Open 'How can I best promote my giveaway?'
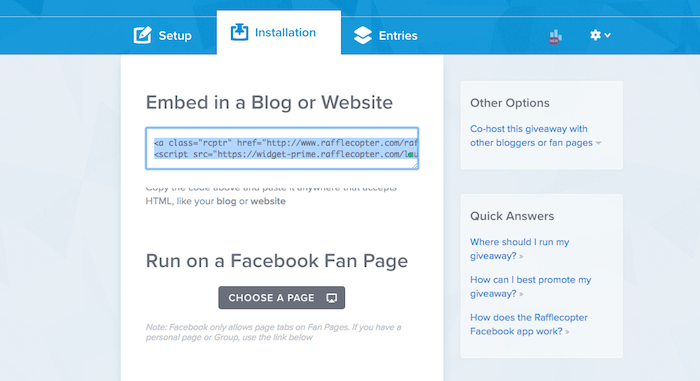The width and height of the screenshot is (700, 381). coord(530,286)
